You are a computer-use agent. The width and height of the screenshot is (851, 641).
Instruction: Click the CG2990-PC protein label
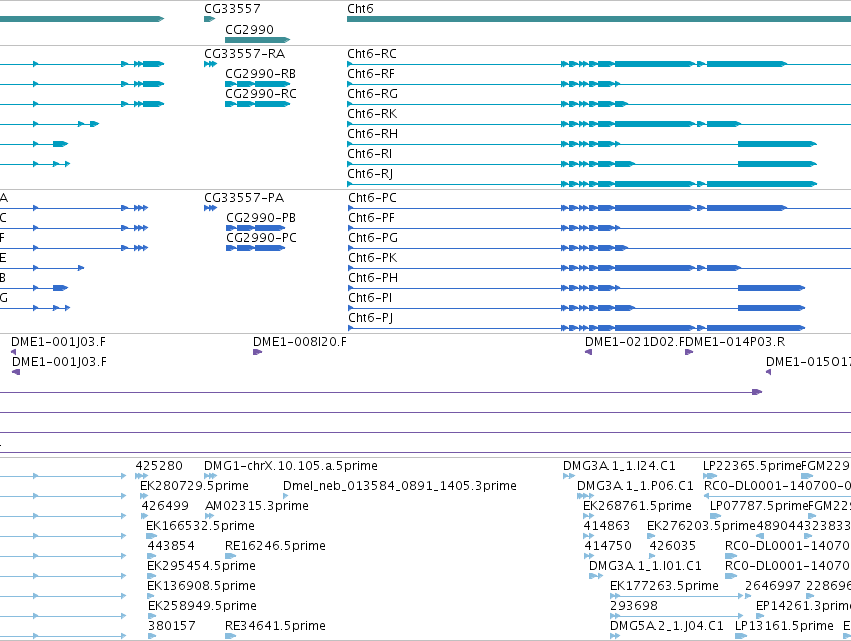pyautogui.click(x=262, y=238)
